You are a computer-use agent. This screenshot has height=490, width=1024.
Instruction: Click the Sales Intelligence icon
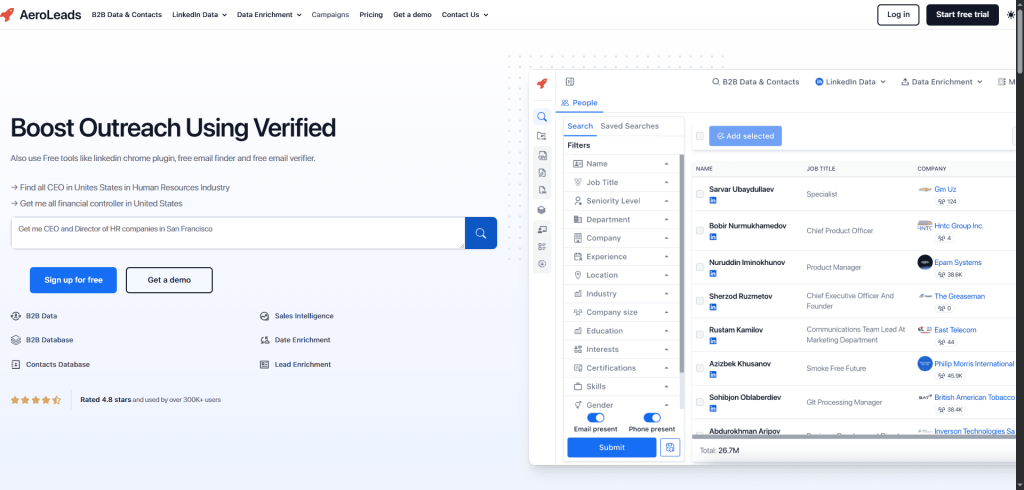[x=264, y=316]
